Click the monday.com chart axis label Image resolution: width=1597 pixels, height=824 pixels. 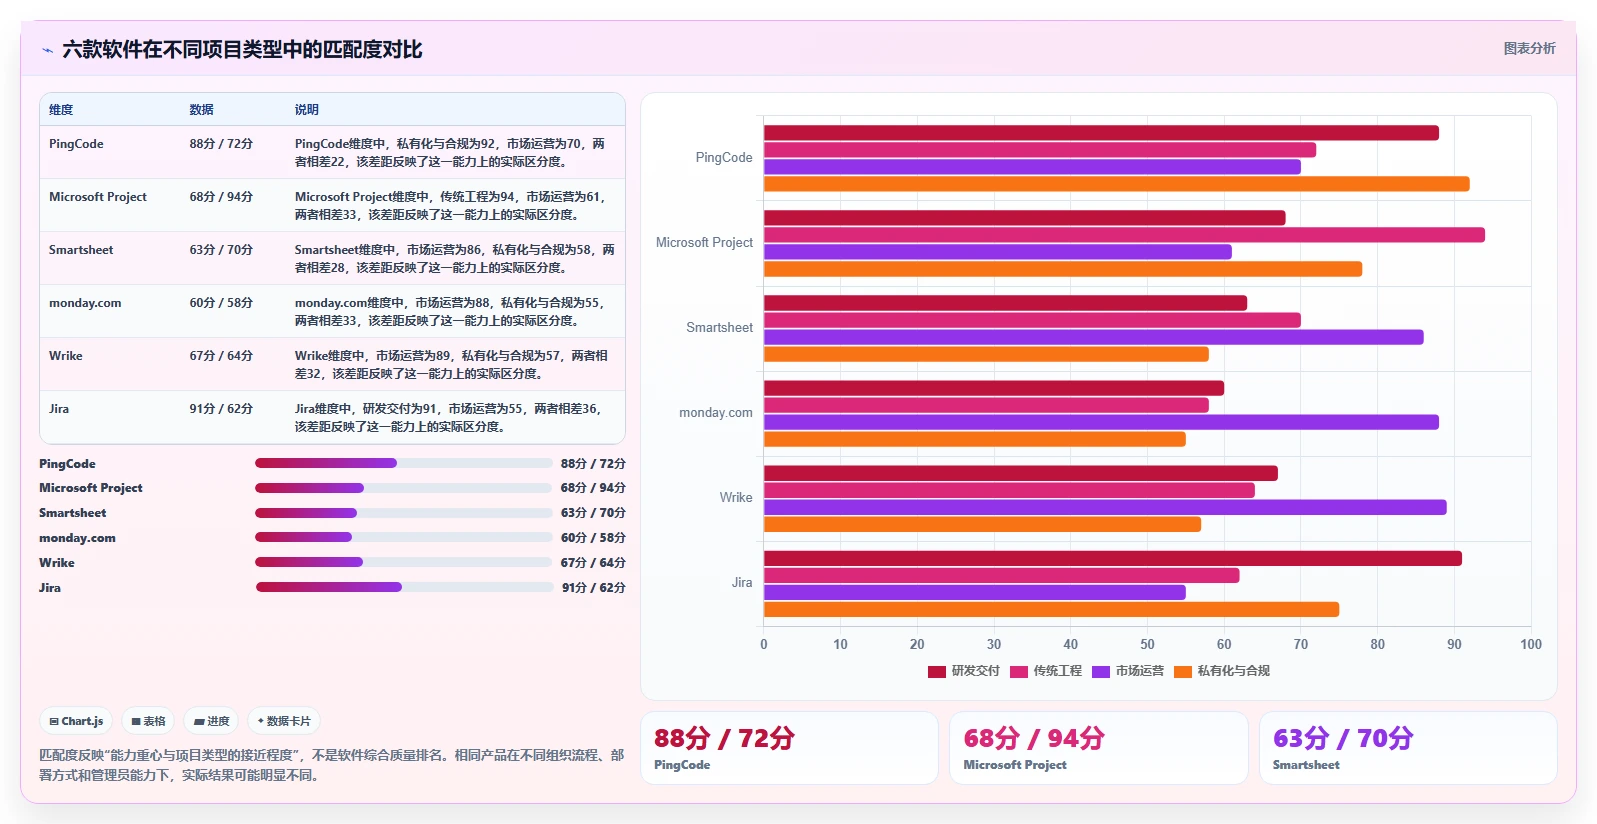point(716,413)
